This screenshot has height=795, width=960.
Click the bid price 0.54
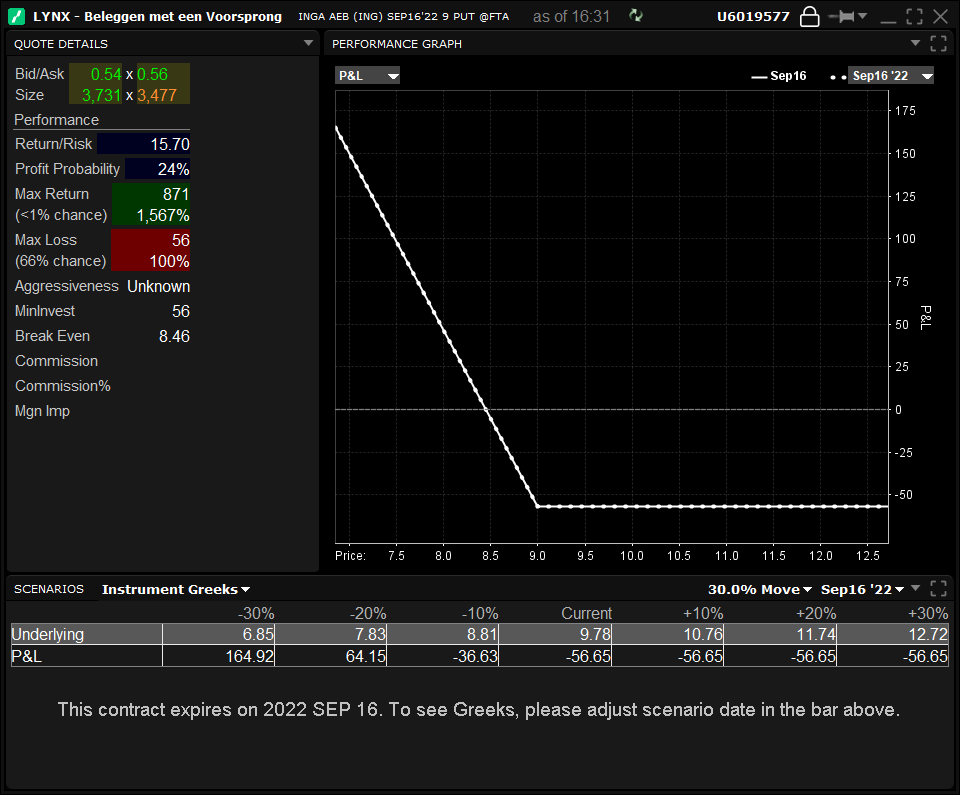click(x=106, y=74)
